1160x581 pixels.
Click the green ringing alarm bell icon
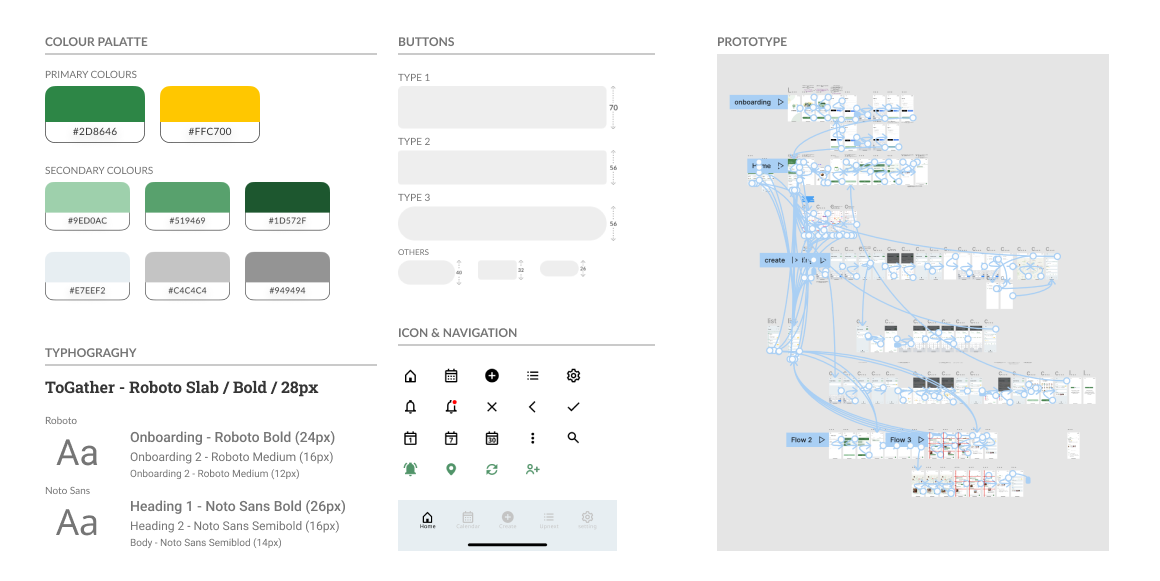point(410,469)
